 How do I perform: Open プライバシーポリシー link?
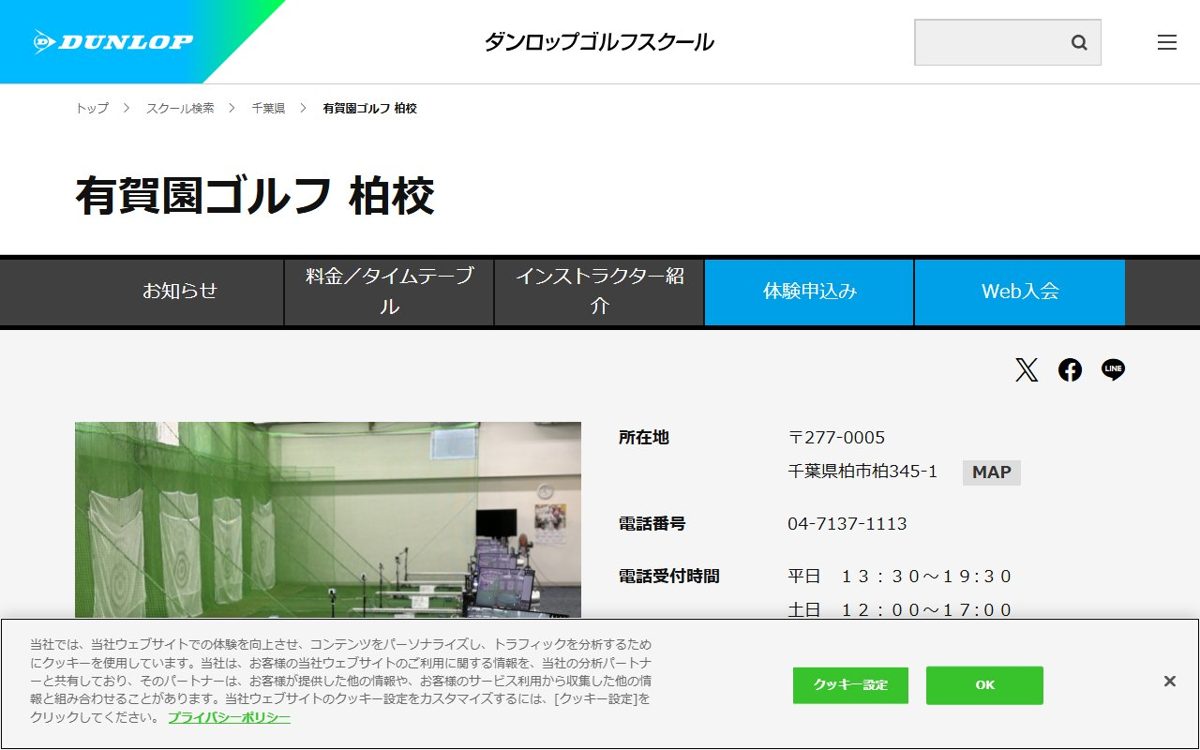(229, 718)
